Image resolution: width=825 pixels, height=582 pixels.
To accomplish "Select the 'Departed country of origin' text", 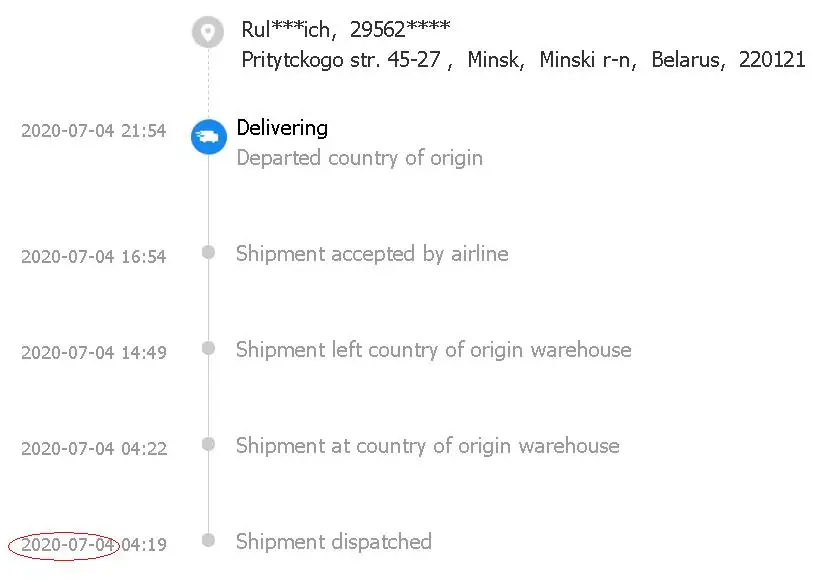I will [x=359, y=158].
